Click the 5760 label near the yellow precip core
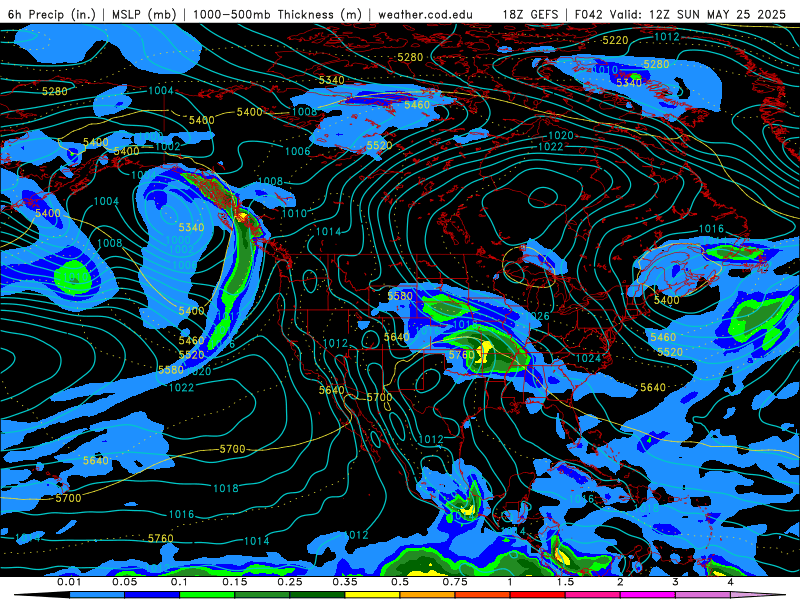The height and width of the screenshot is (600, 800). 461,355
